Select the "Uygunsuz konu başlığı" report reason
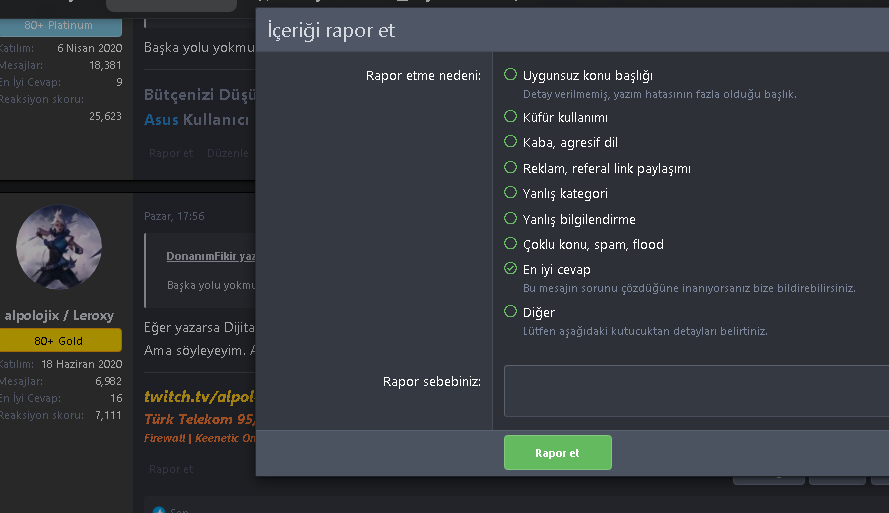The width and height of the screenshot is (889, 513). coord(511,75)
